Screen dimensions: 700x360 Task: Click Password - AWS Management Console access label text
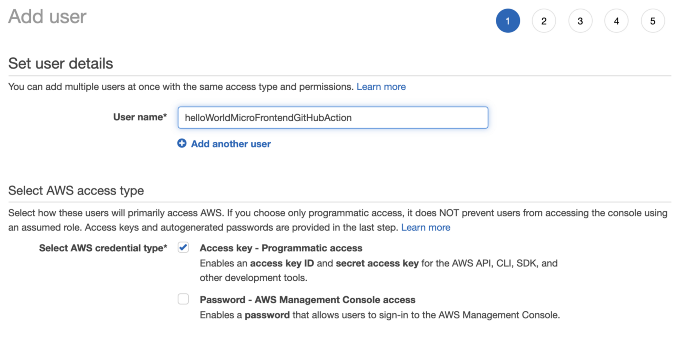click(x=308, y=300)
